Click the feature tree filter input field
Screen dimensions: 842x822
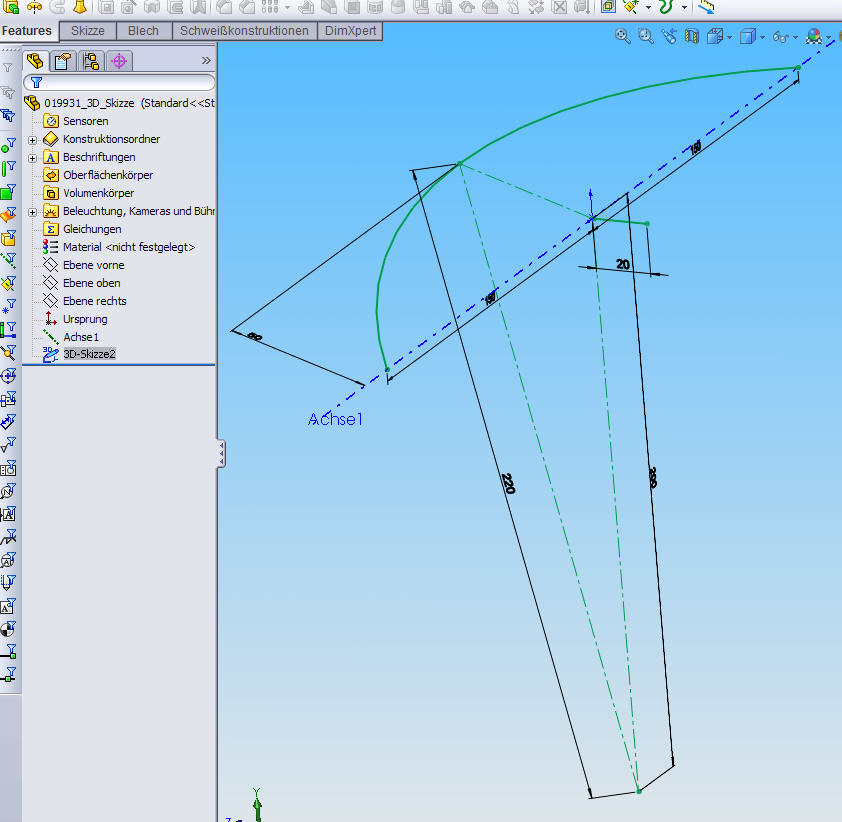pos(125,82)
